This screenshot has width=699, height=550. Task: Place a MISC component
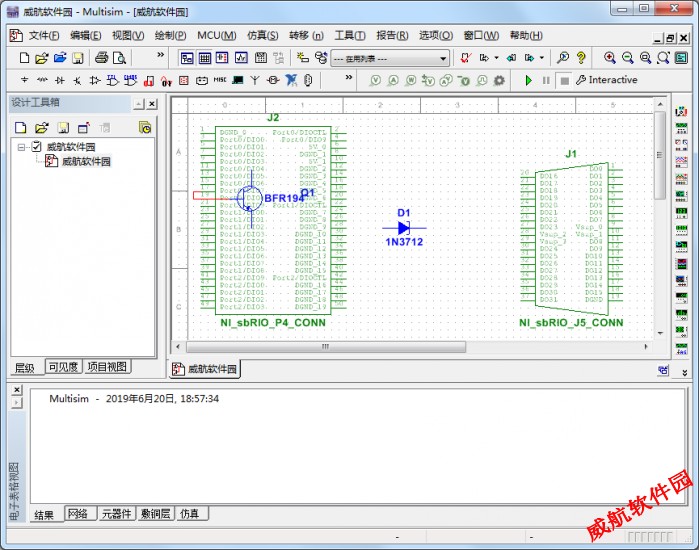pyautogui.click(x=220, y=80)
